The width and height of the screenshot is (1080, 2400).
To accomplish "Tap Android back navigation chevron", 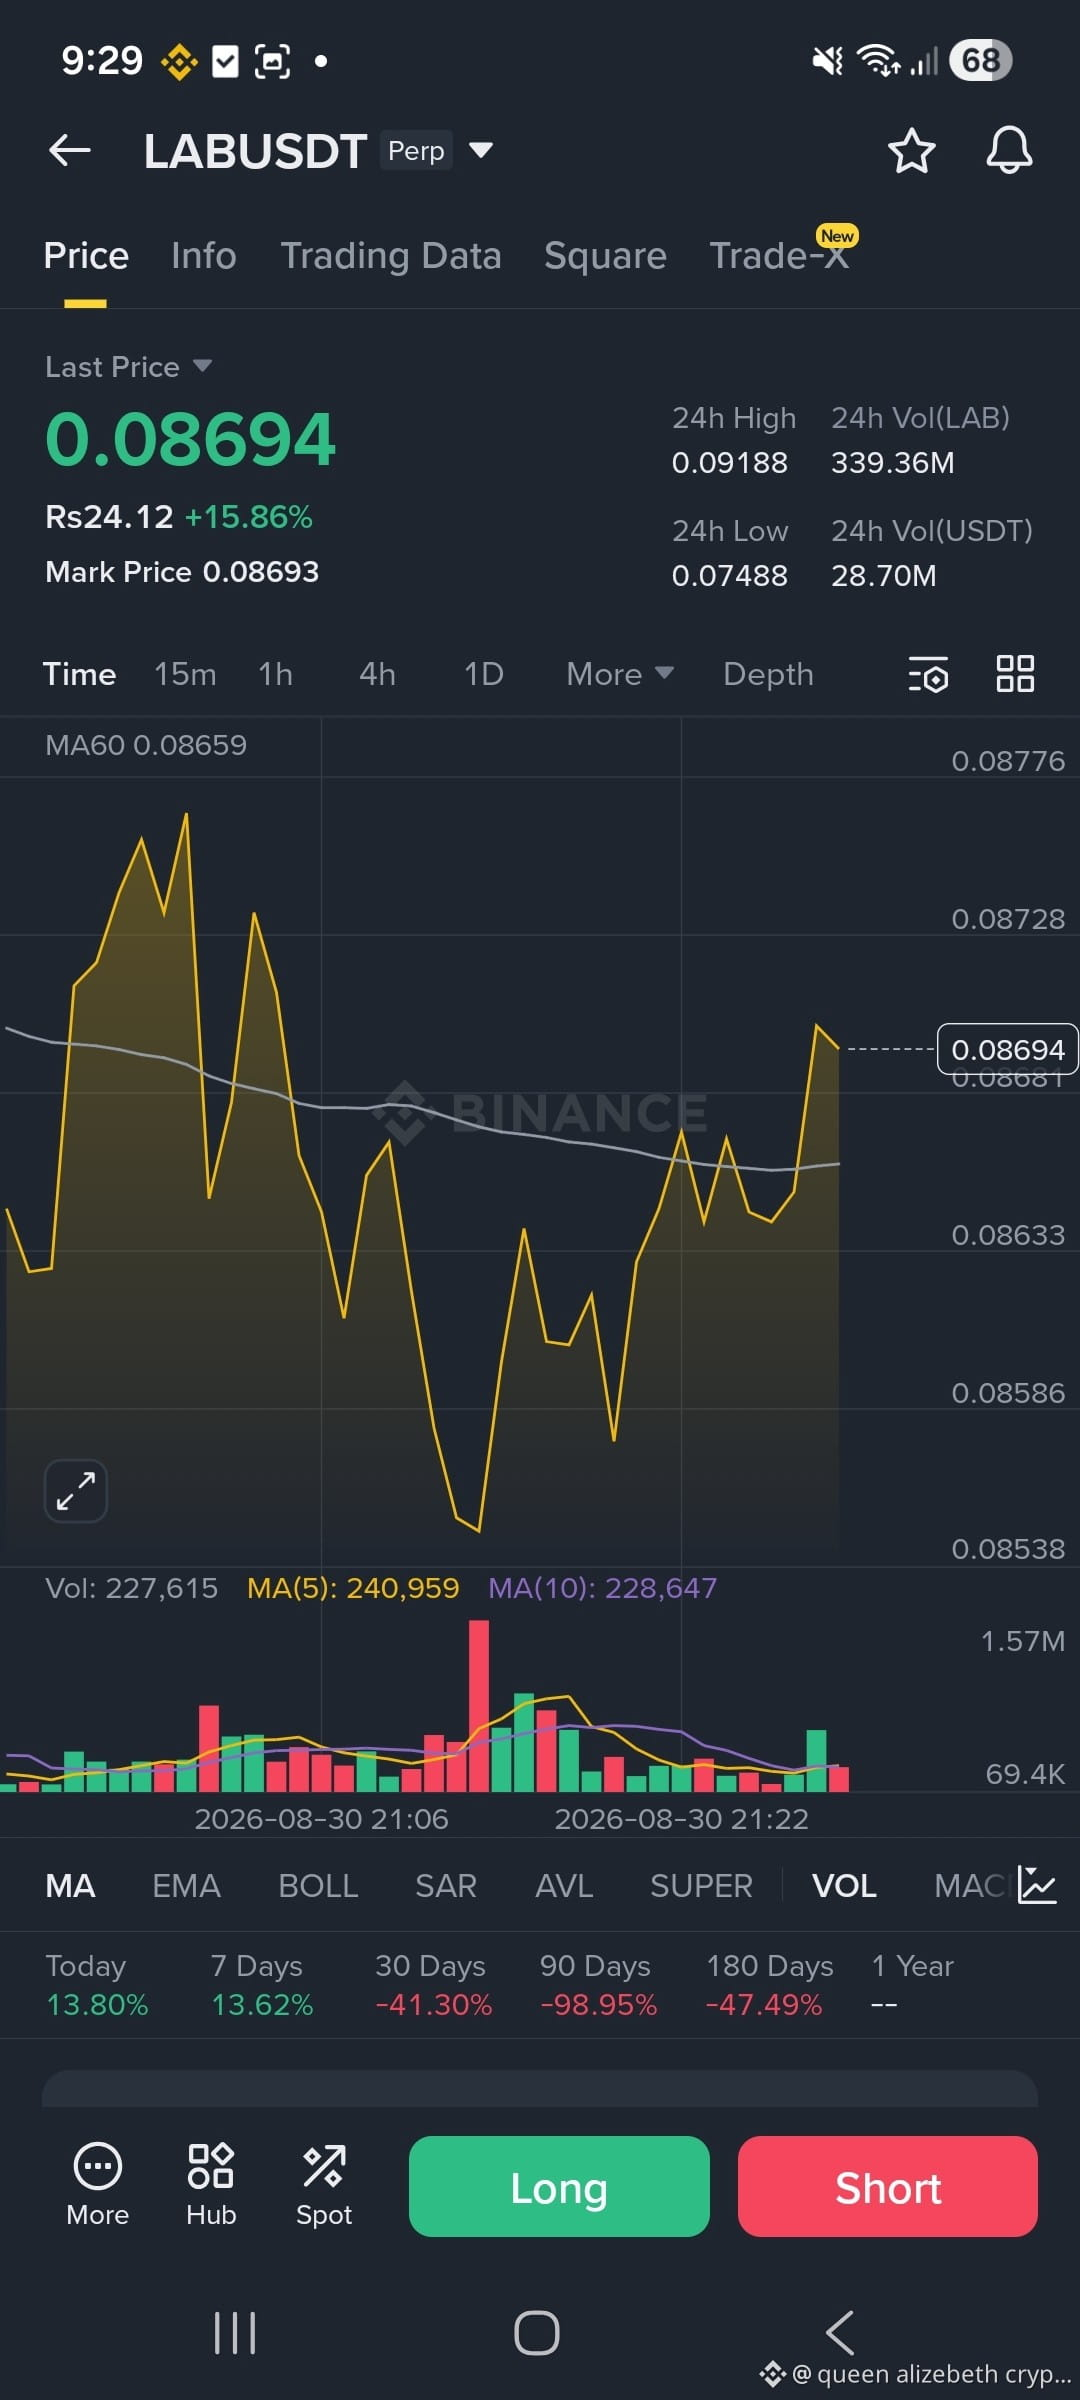I will coord(840,2333).
